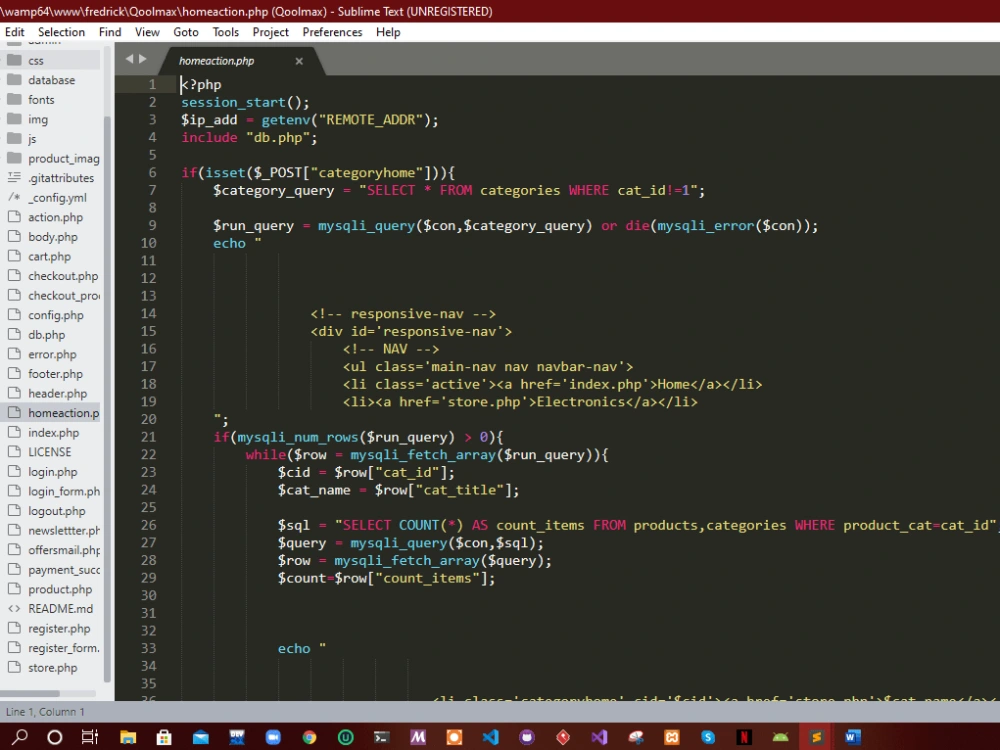Open footer.php in the sidebar
1000x750 pixels.
coord(55,374)
